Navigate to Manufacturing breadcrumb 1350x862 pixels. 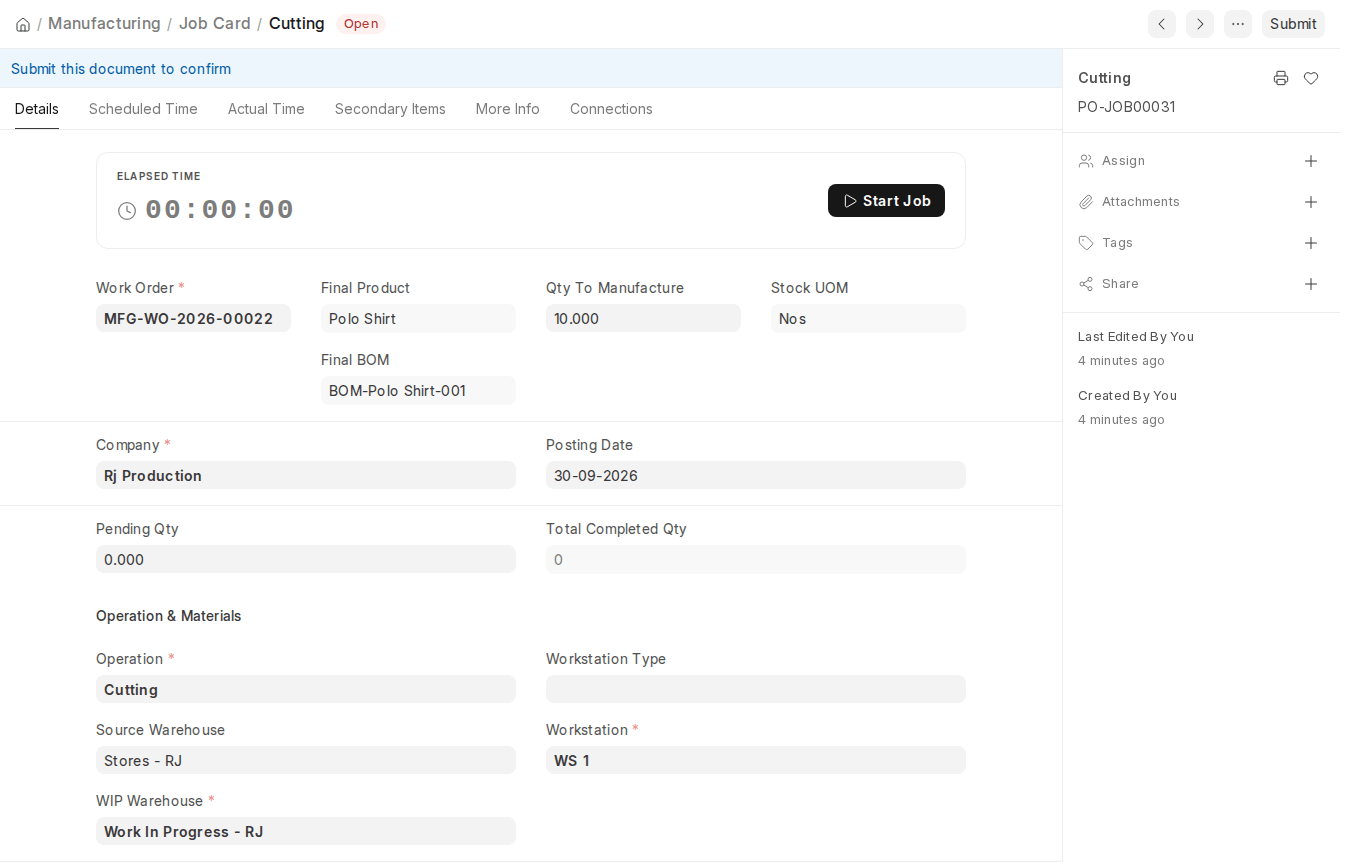click(x=104, y=23)
